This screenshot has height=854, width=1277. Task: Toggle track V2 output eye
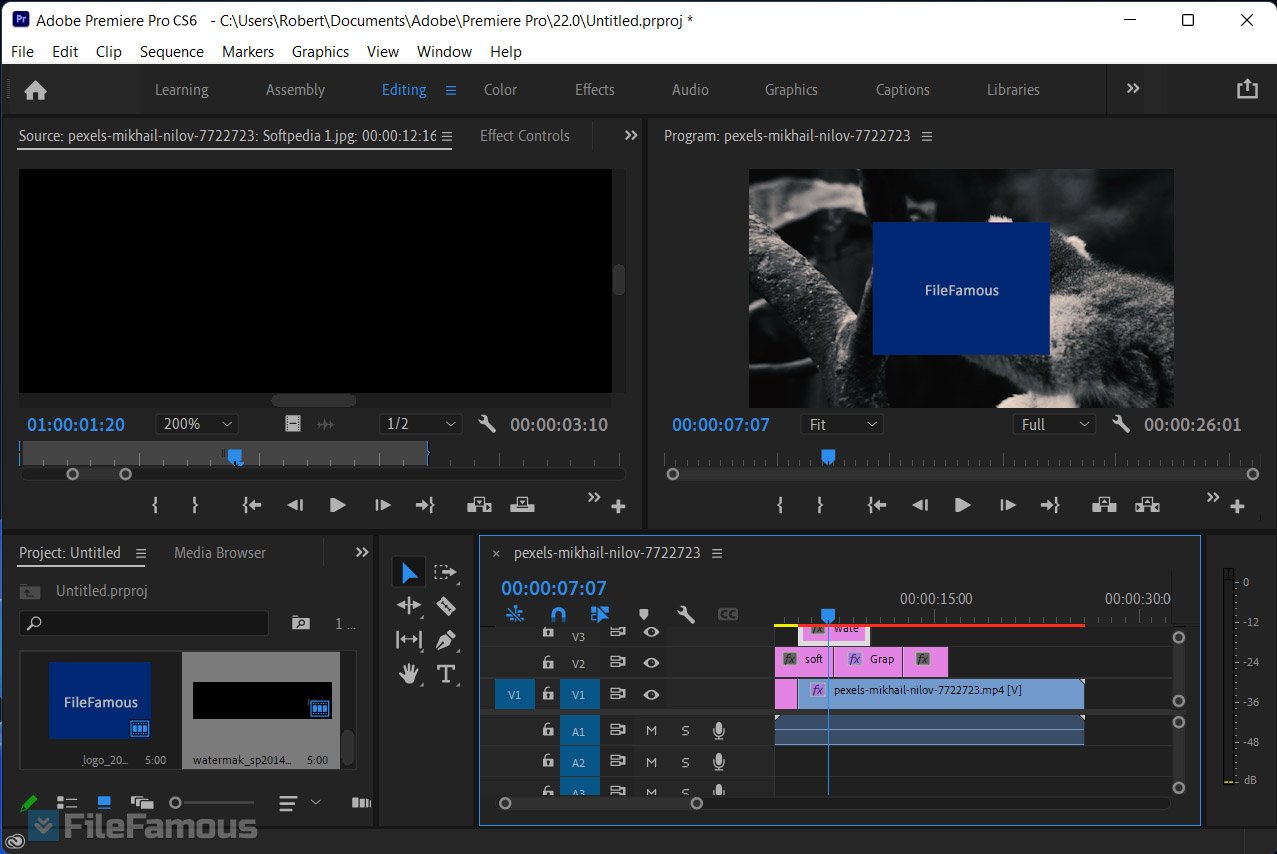[x=651, y=662]
